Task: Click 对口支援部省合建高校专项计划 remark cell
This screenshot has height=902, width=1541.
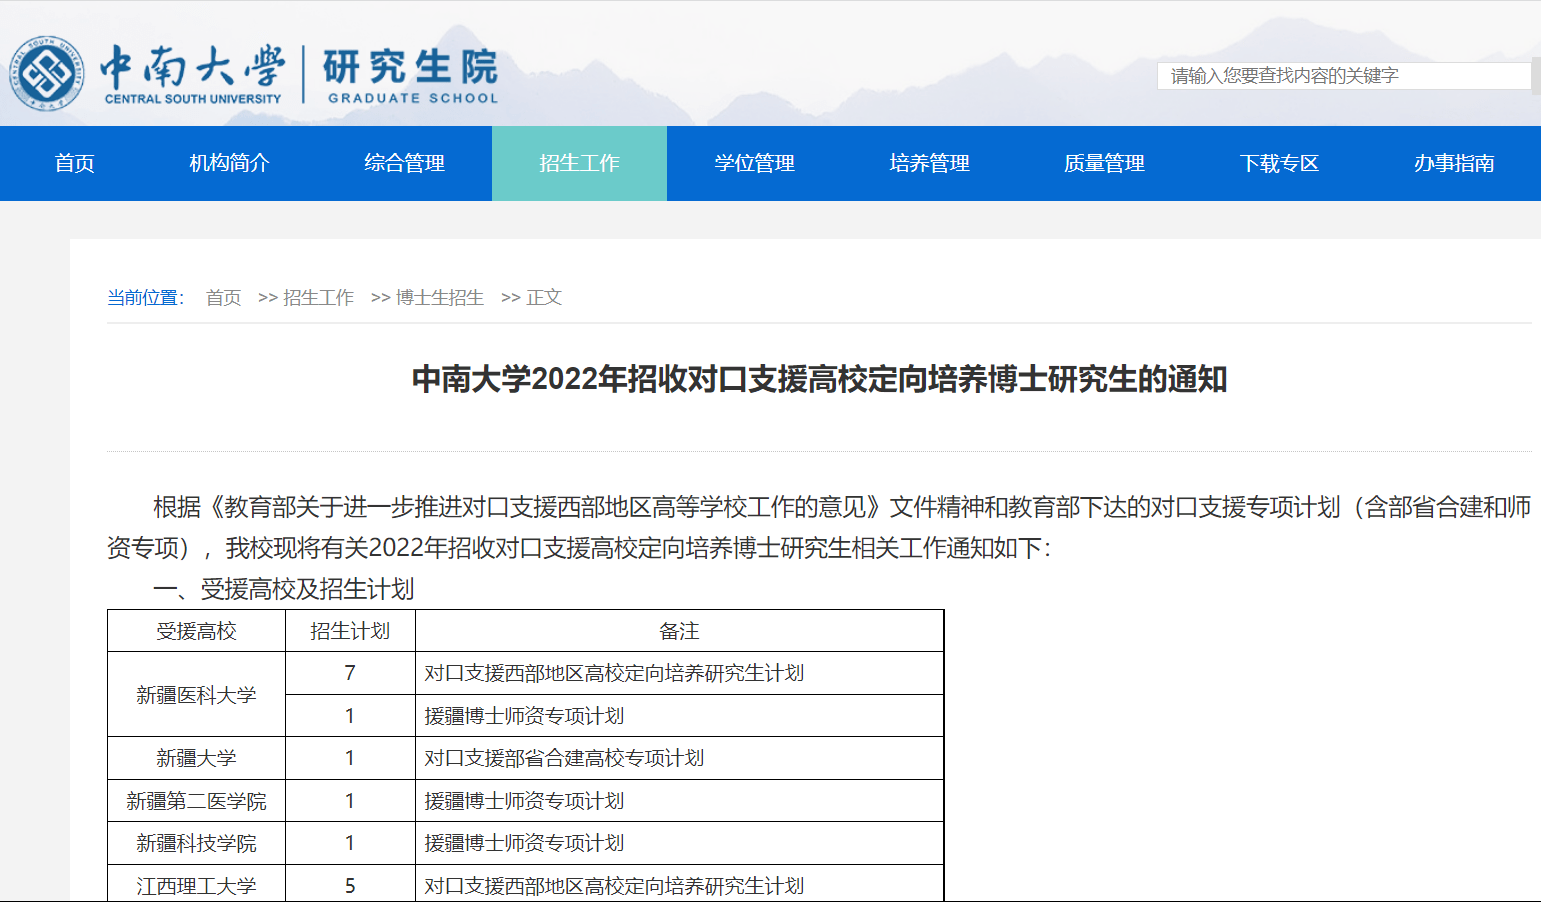Action: 679,758
